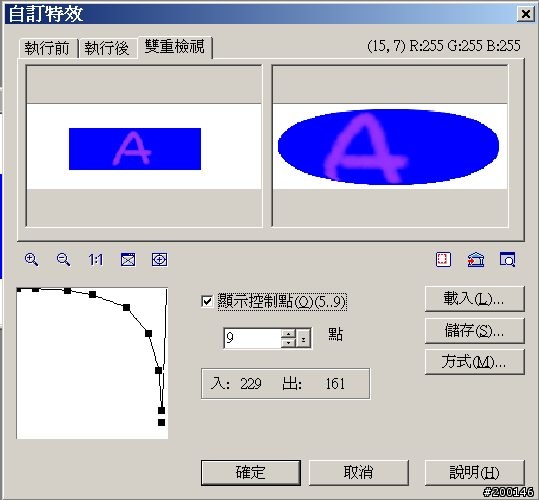Viewport: 539px width, 500px height.
Task: Switch to the 執行後 tab
Action: [x=107, y=48]
